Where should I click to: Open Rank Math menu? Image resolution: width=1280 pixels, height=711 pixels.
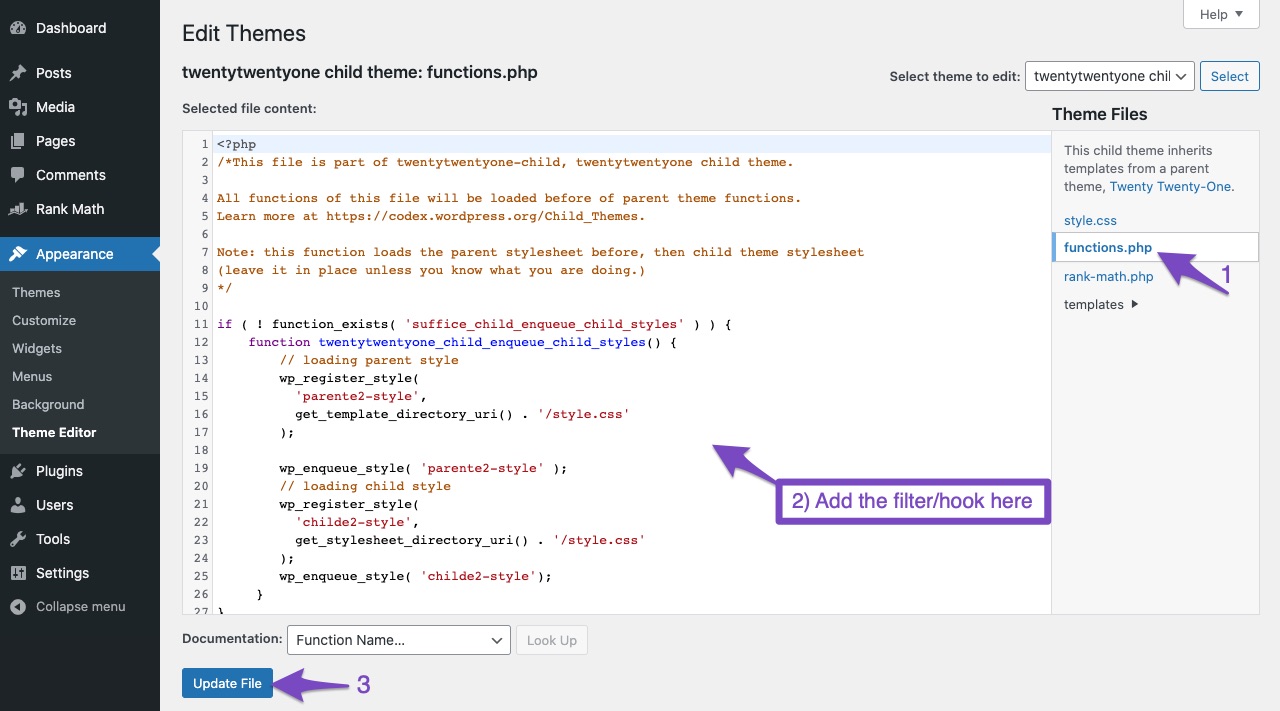(70, 209)
